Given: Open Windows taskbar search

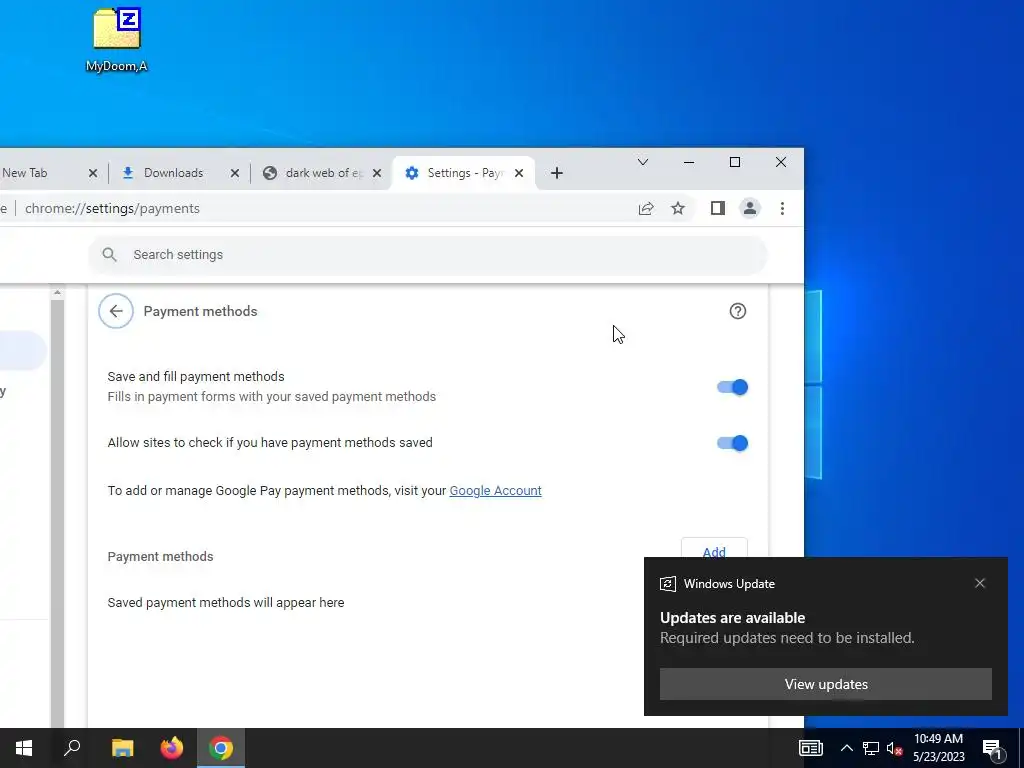Looking at the screenshot, I should pyautogui.click(x=72, y=748).
